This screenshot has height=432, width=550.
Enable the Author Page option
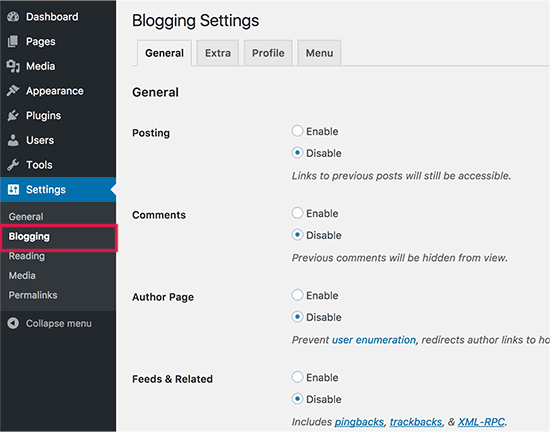297,295
